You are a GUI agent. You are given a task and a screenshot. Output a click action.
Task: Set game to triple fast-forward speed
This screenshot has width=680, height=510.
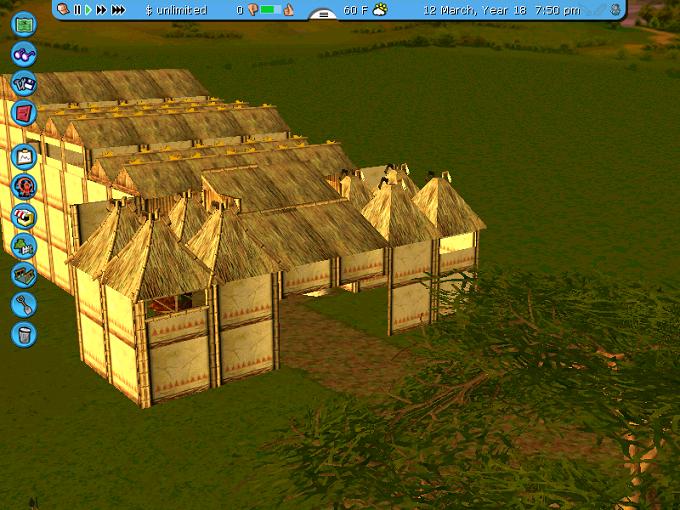click(x=118, y=10)
